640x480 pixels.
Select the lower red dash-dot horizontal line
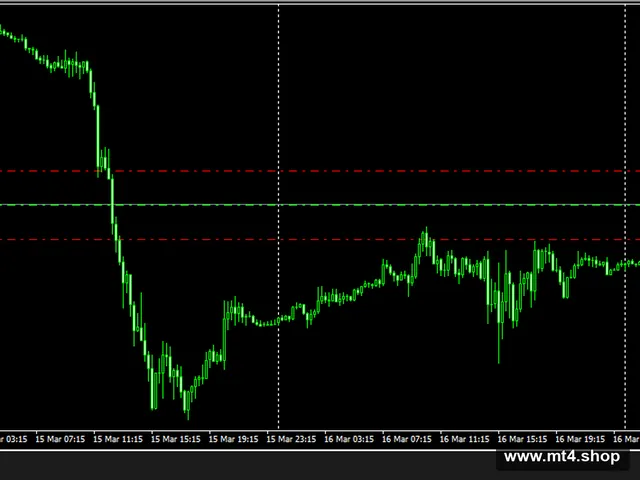320,240
